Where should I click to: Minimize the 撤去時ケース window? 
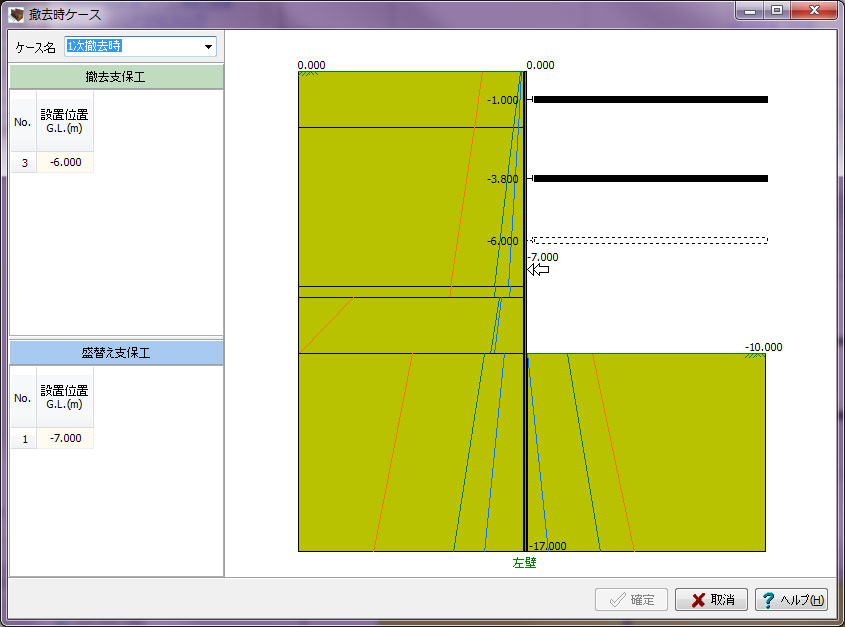[x=750, y=10]
